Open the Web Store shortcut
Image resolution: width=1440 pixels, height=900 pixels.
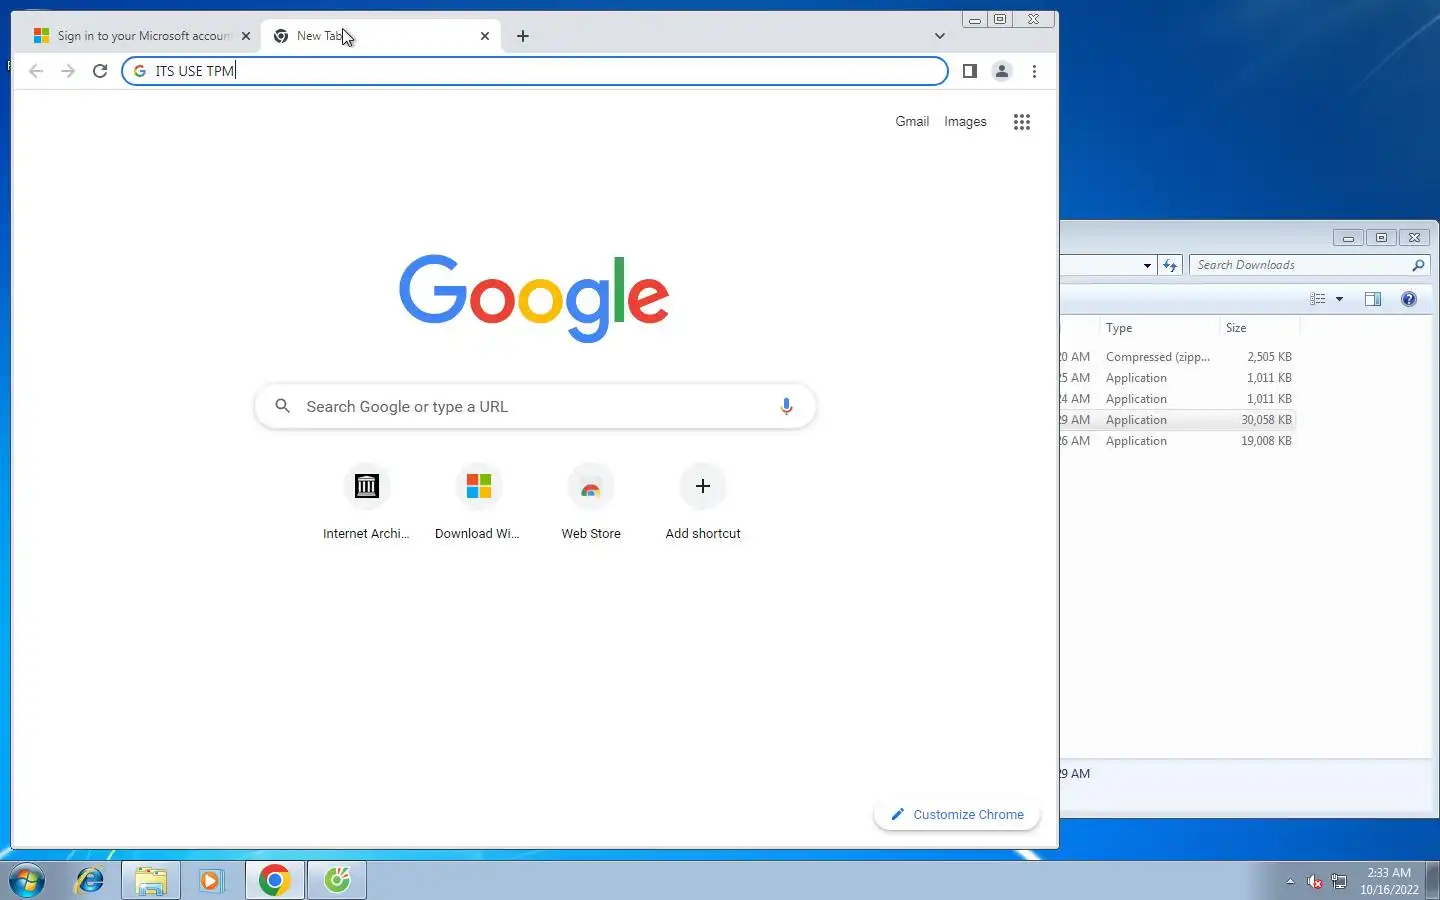click(591, 504)
